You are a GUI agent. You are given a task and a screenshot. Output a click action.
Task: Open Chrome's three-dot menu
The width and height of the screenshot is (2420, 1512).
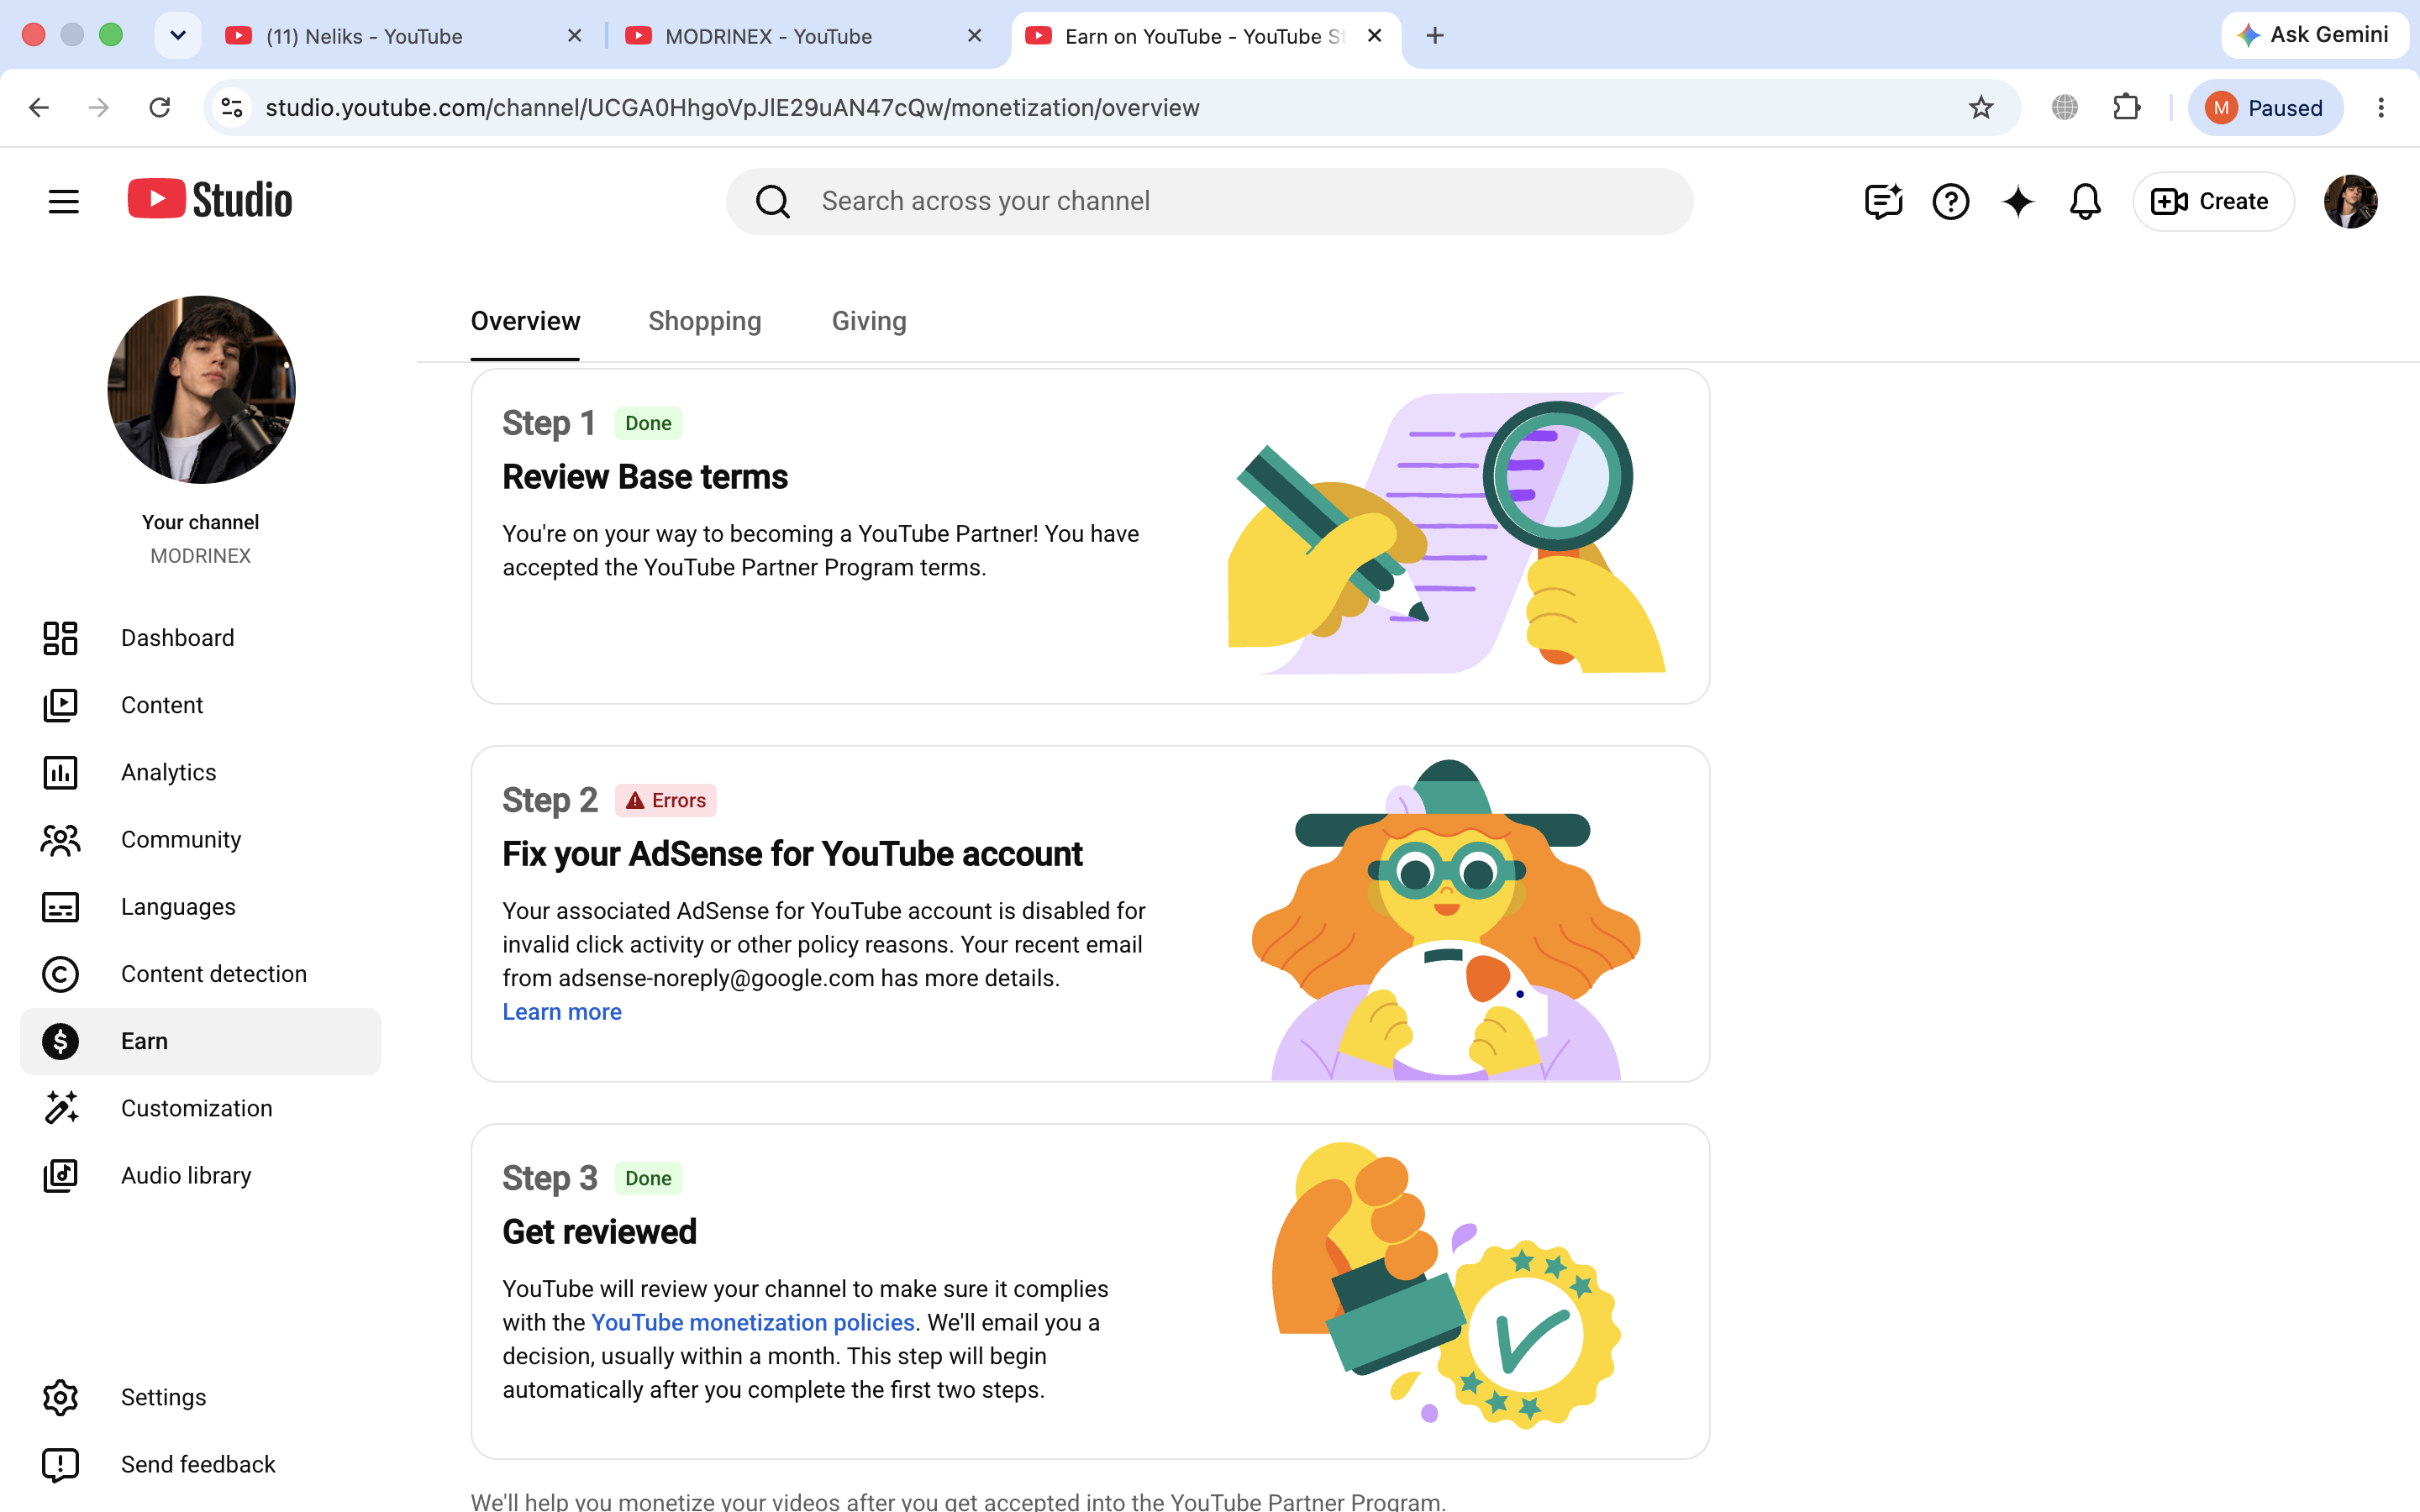(2381, 107)
